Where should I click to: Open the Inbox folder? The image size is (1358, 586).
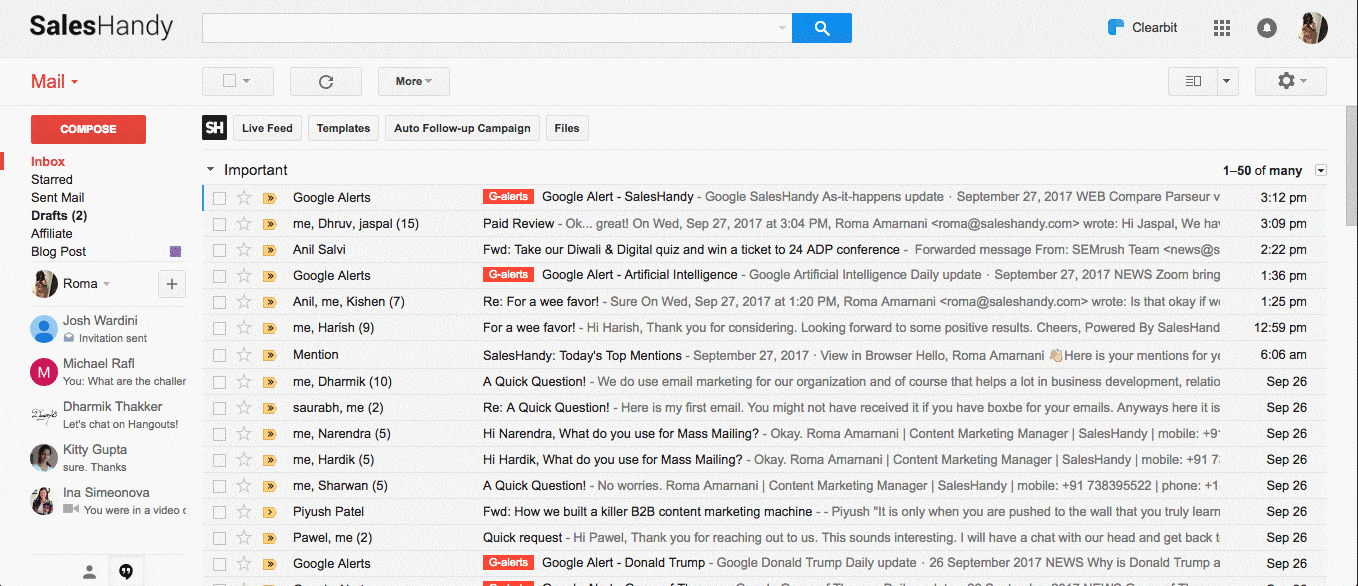point(48,162)
